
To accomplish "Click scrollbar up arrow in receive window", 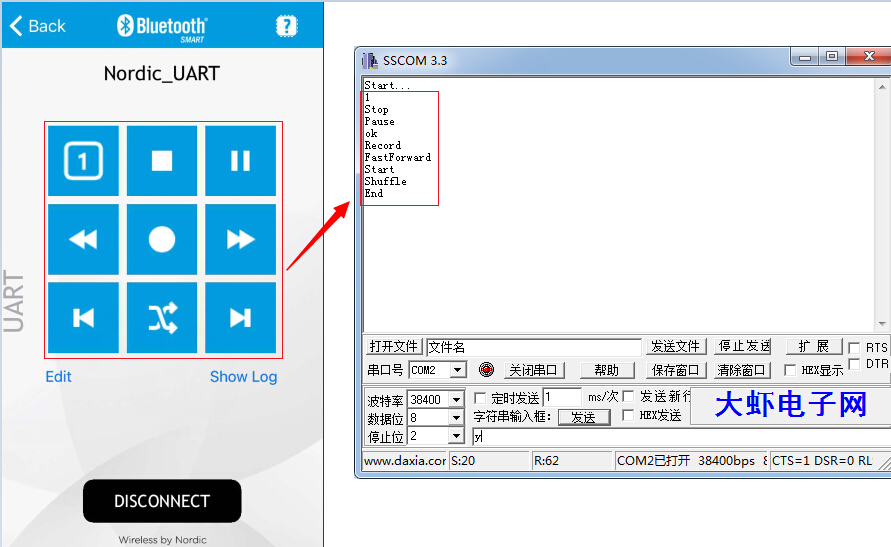I will tap(882, 87).
